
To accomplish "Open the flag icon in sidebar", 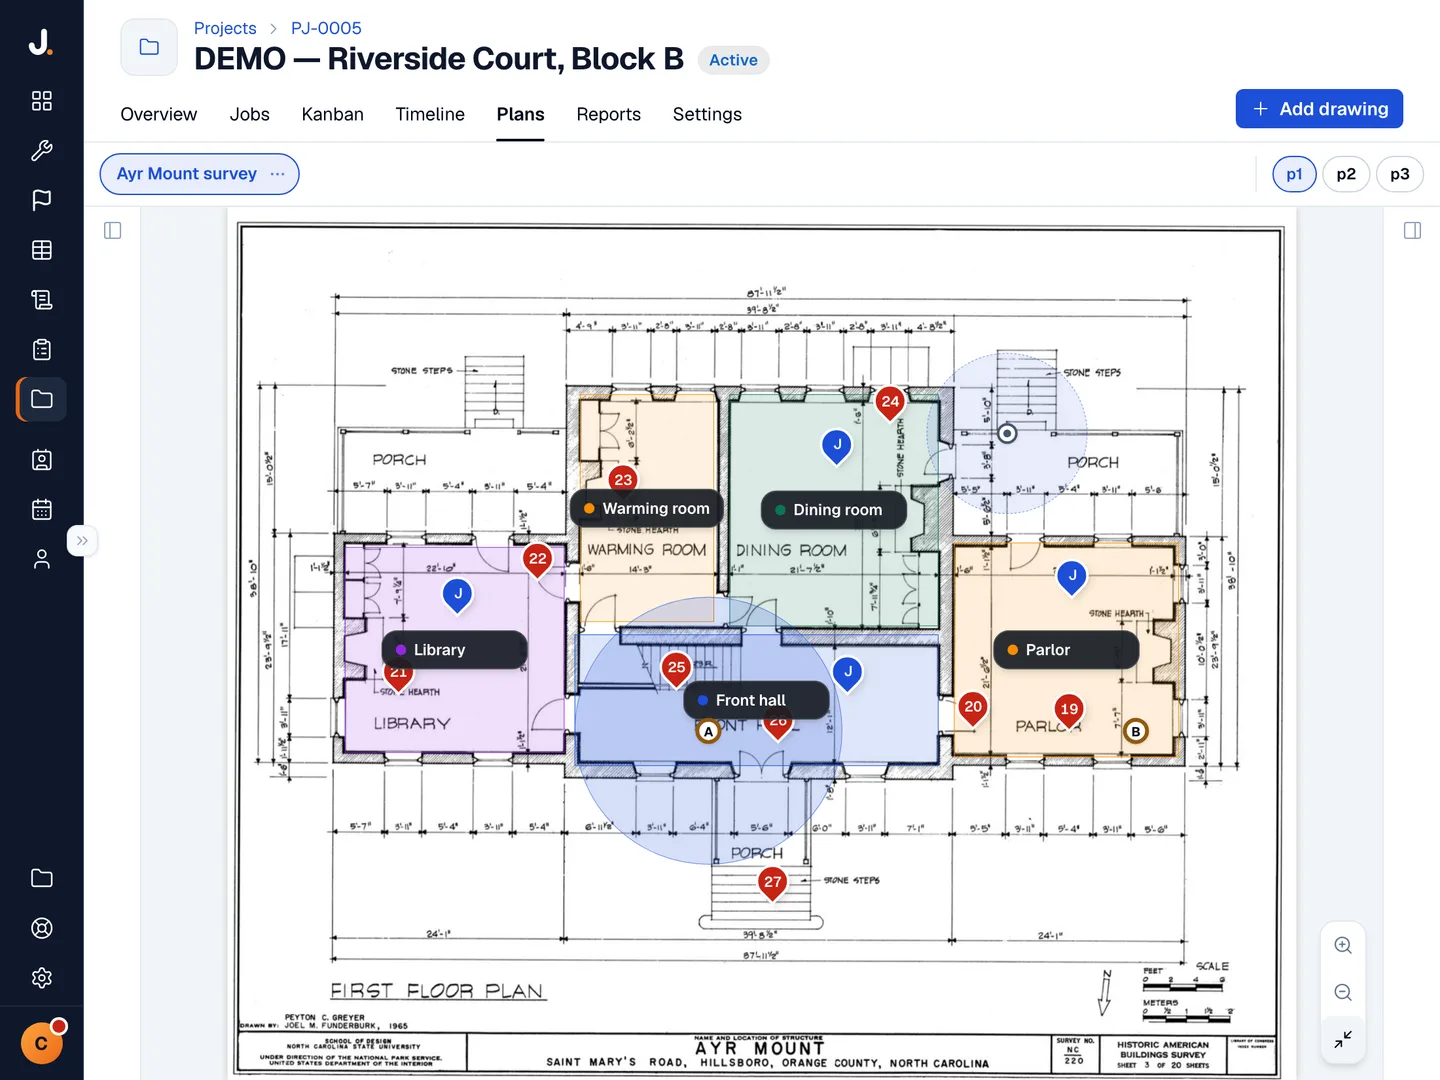I will 42,200.
